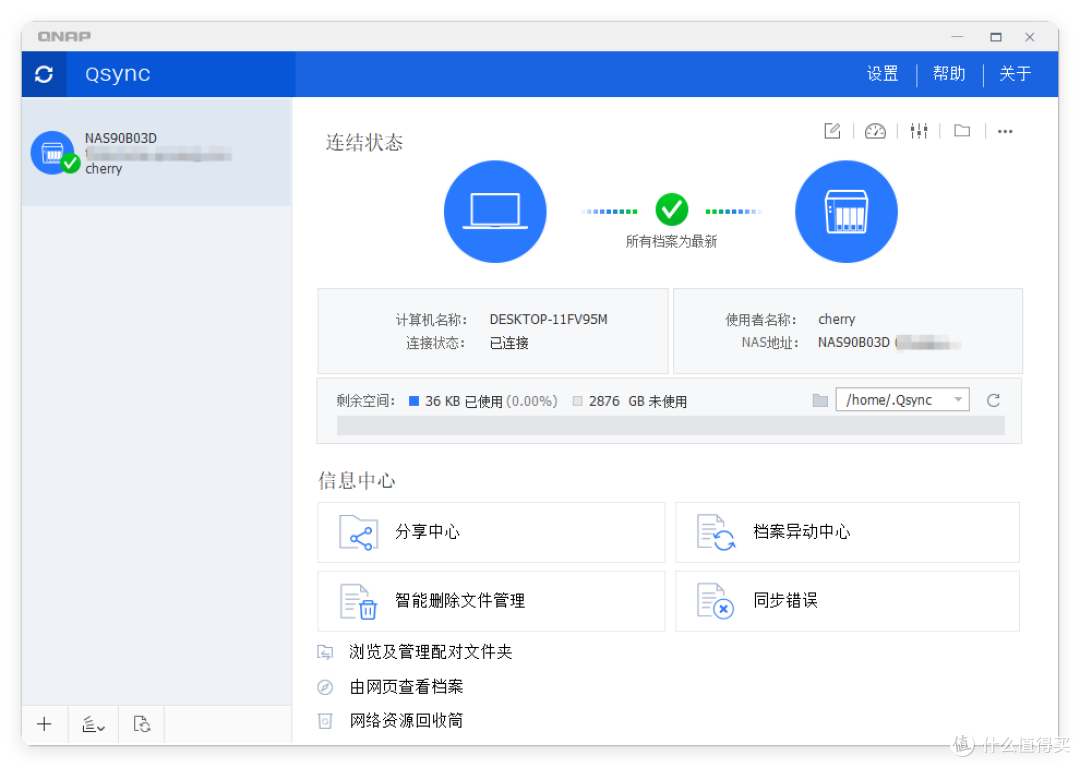The width and height of the screenshot is (1080, 767).
Task: Click the 36 KB 已使用 usage label
Action: (x=464, y=401)
